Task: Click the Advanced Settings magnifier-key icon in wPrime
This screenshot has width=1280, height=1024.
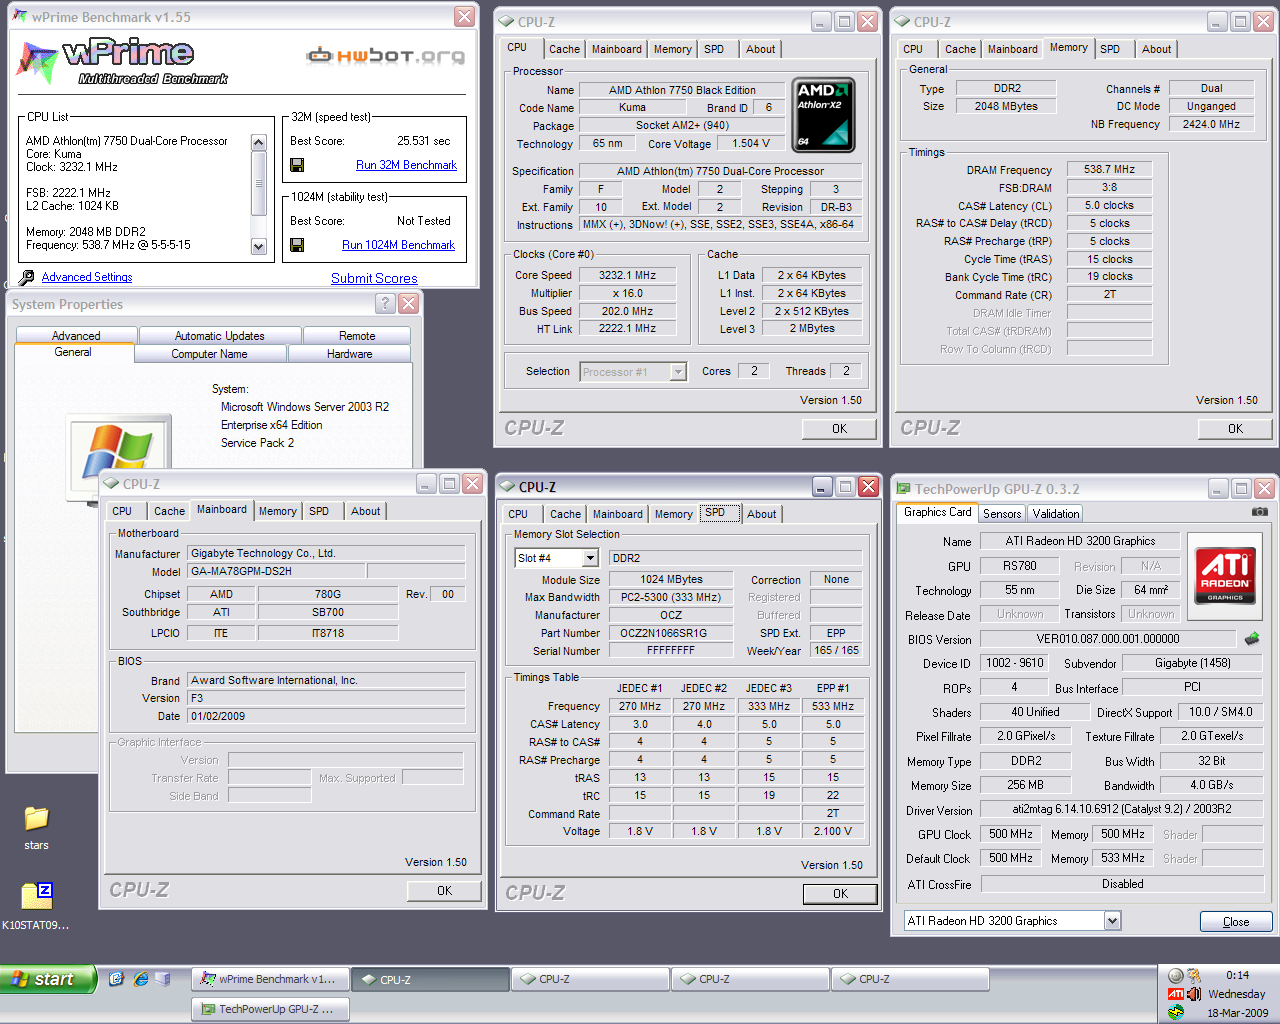Action: pyautogui.click(x=27, y=277)
